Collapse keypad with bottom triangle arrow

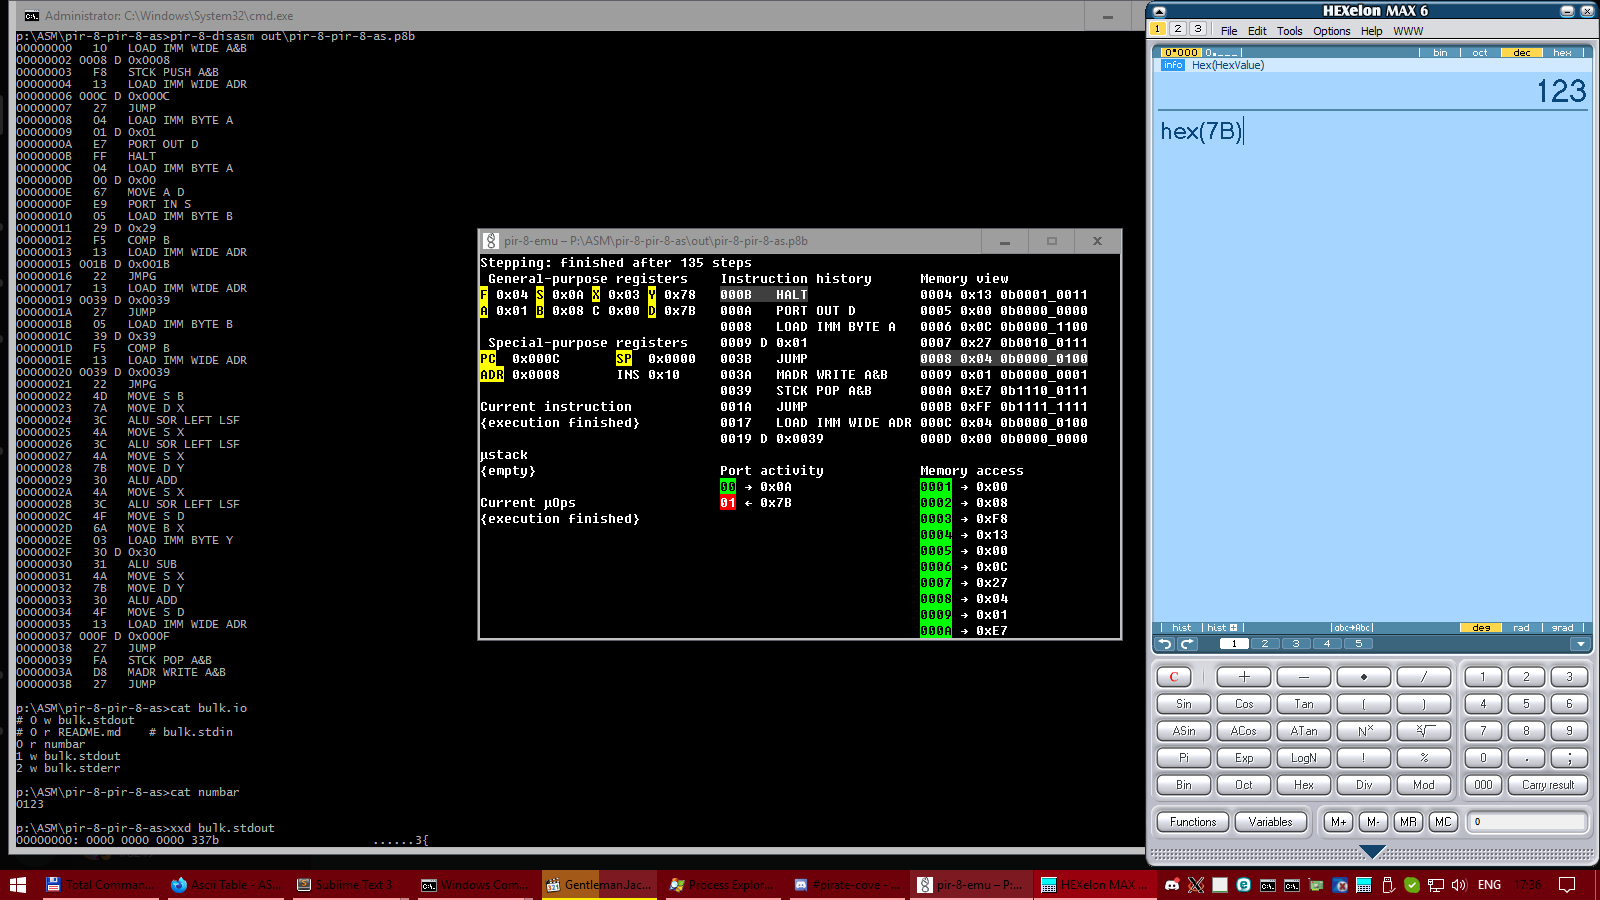pos(1372,852)
